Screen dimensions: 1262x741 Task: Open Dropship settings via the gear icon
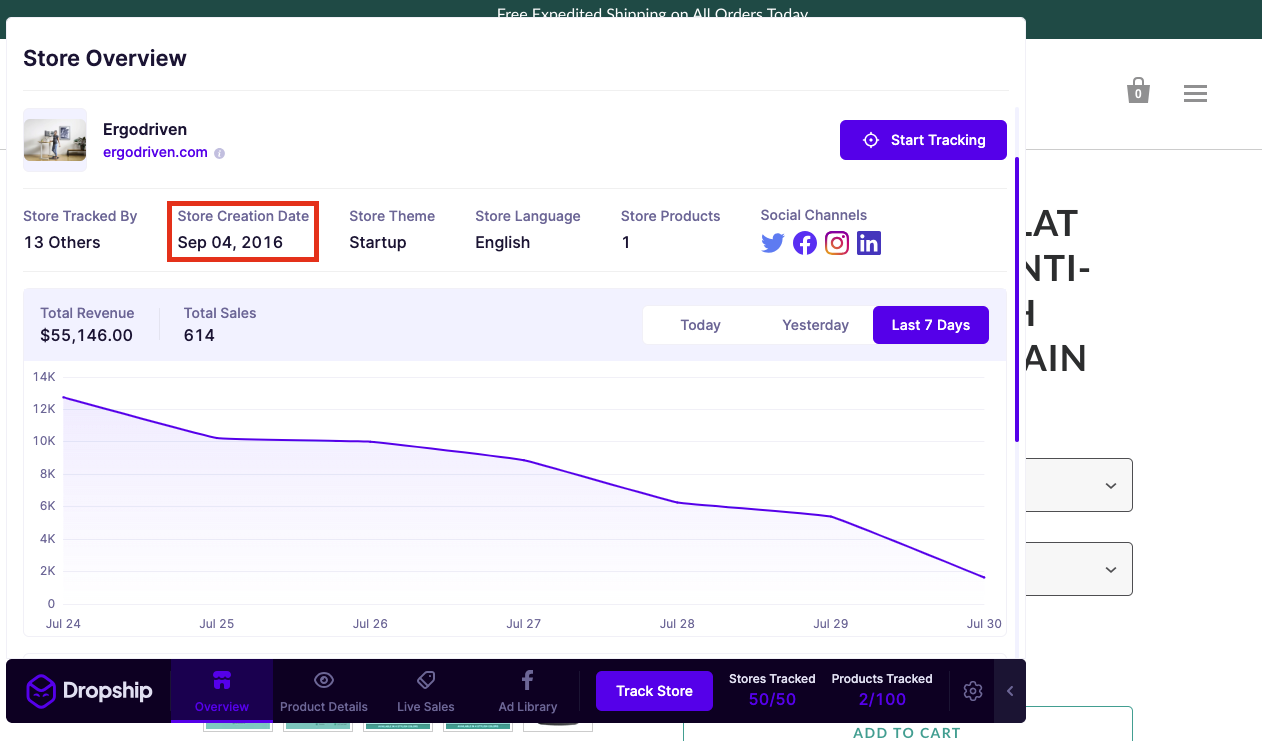972,691
